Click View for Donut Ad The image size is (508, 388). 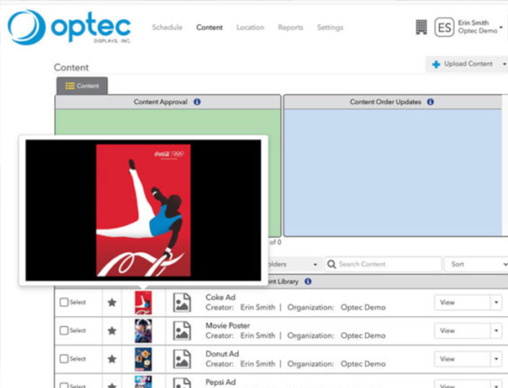coord(462,359)
